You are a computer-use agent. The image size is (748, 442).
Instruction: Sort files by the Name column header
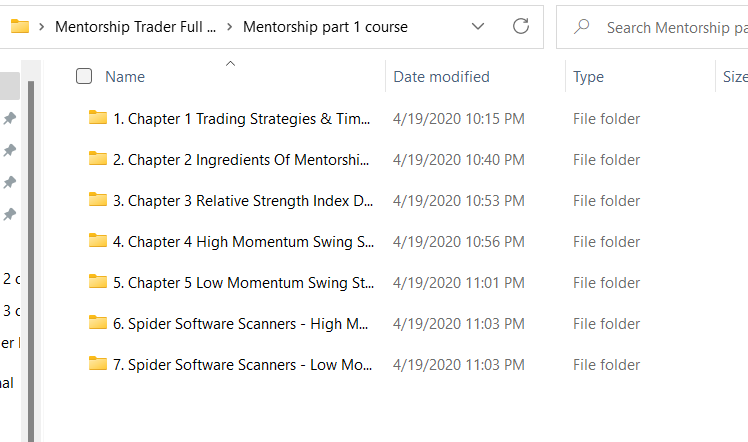pos(125,77)
